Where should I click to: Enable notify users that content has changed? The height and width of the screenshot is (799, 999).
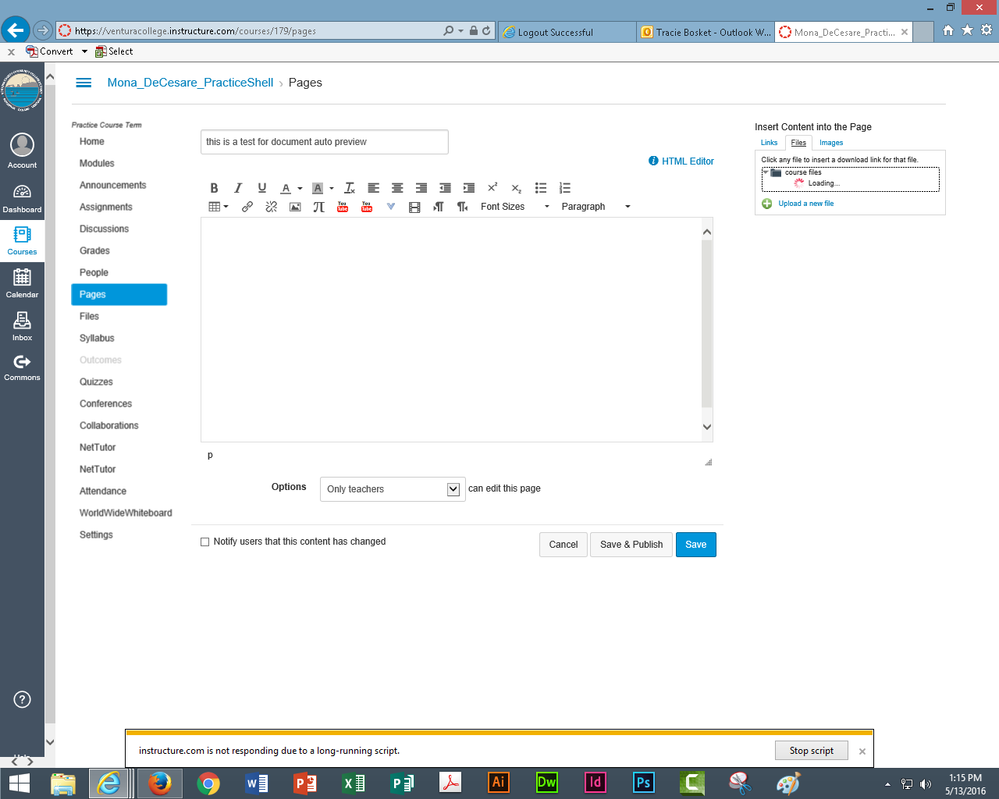pos(205,542)
